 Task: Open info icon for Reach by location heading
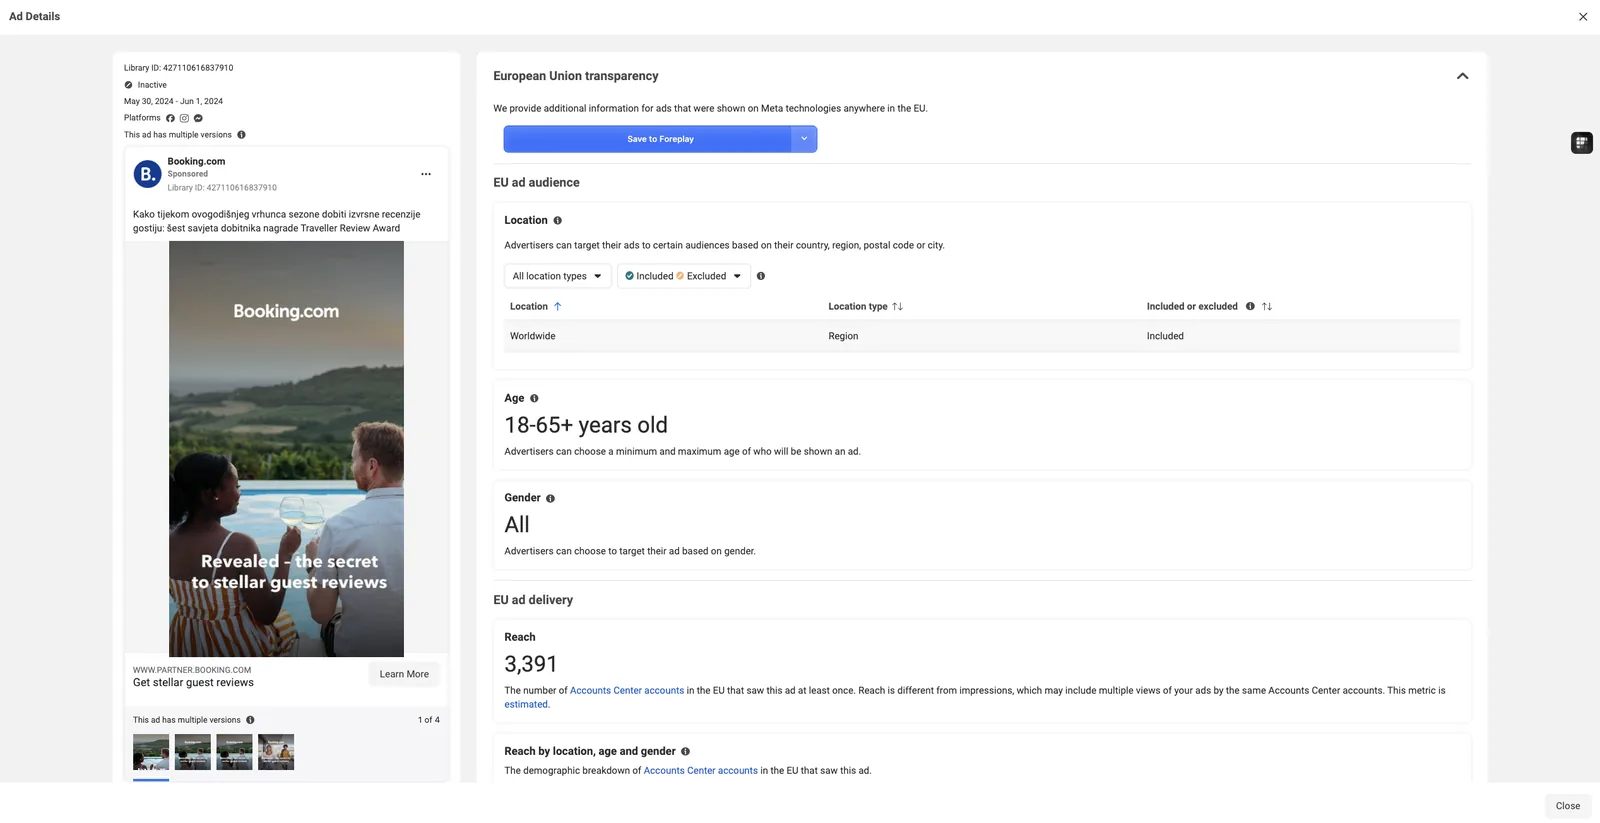tap(685, 752)
